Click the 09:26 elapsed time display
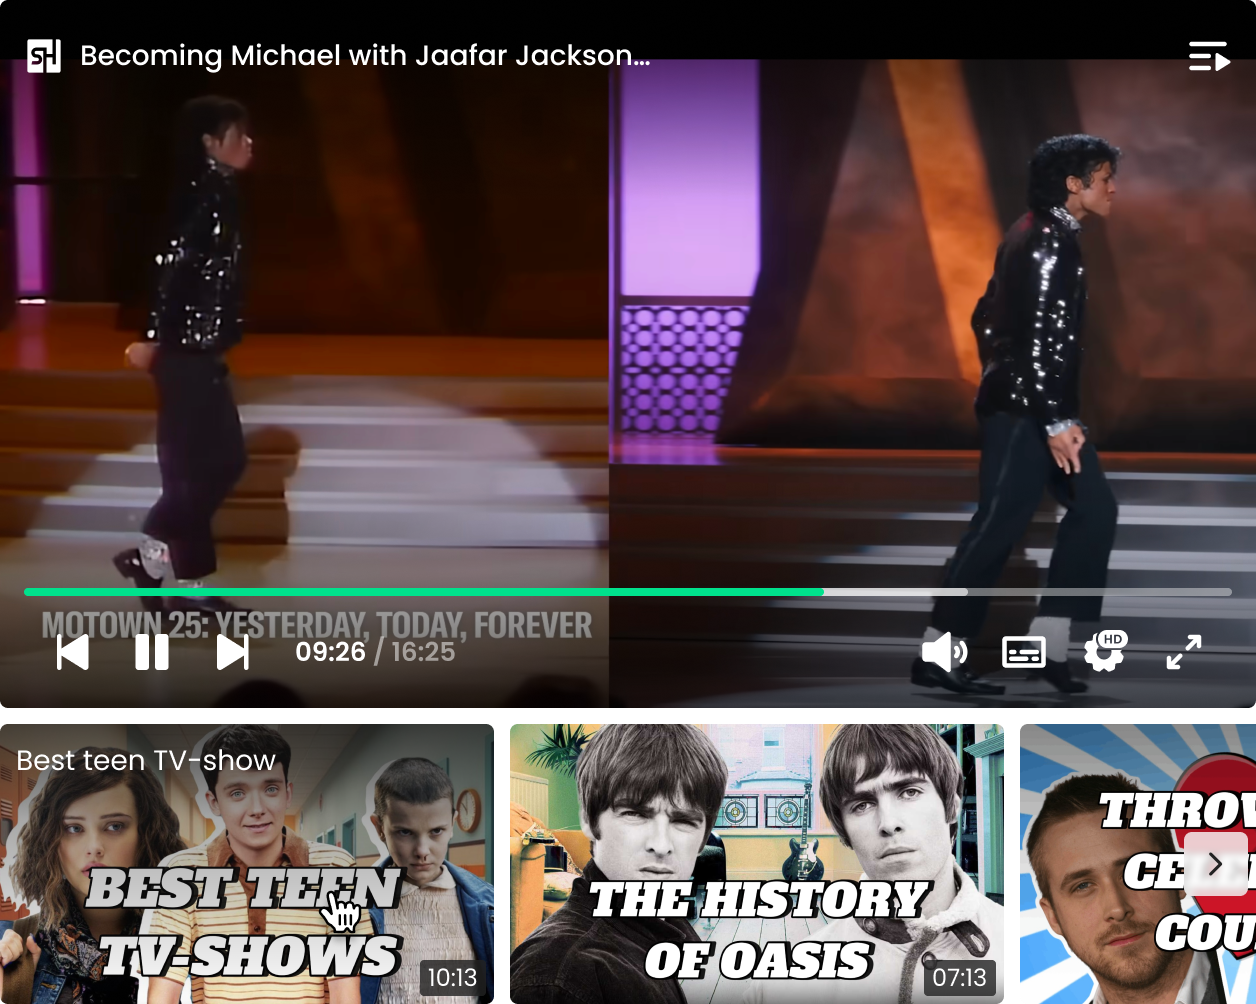The width and height of the screenshot is (1256, 1004). [x=331, y=652]
